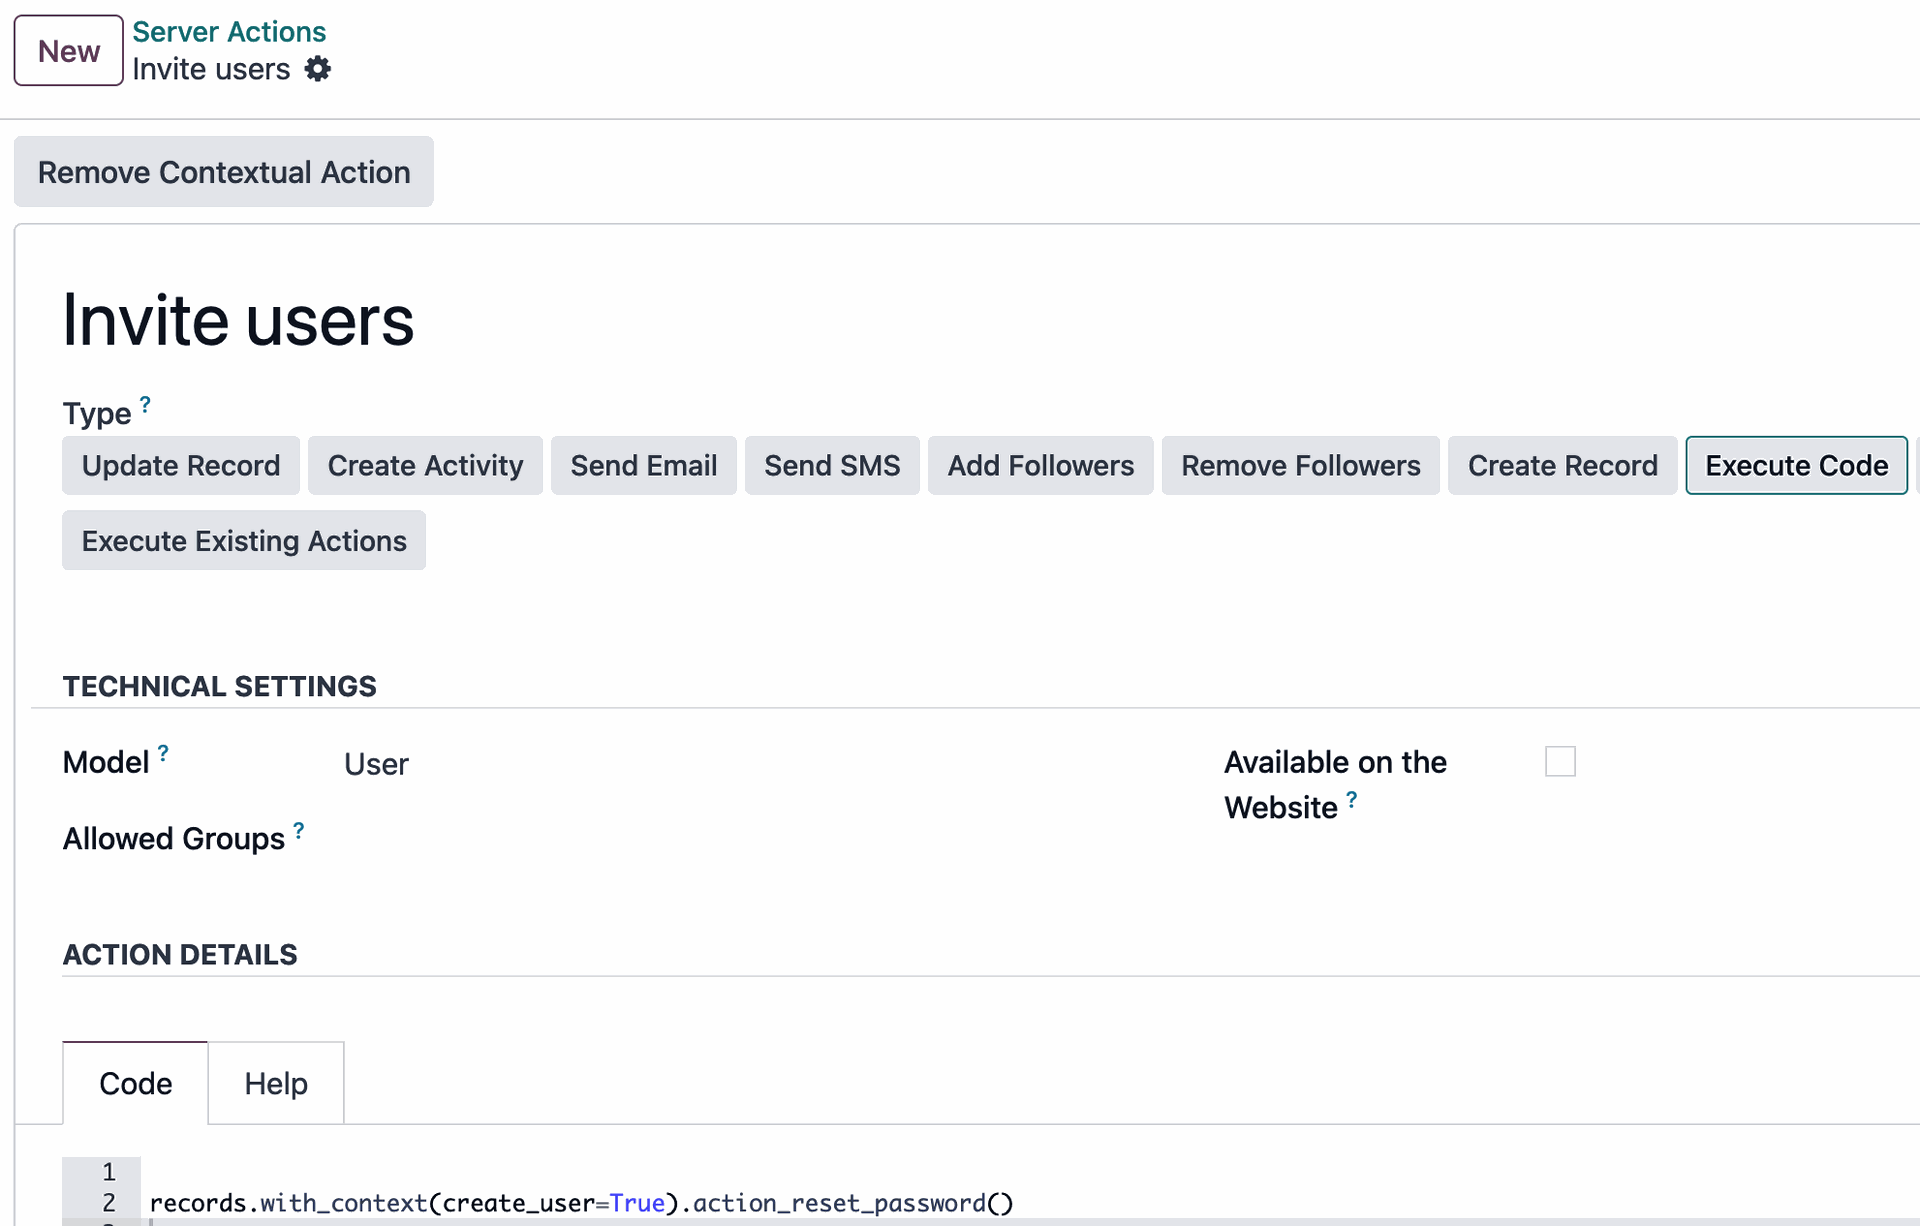This screenshot has height=1226, width=1920.
Task: Click Remove Contextual Action button
Action: click(224, 172)
